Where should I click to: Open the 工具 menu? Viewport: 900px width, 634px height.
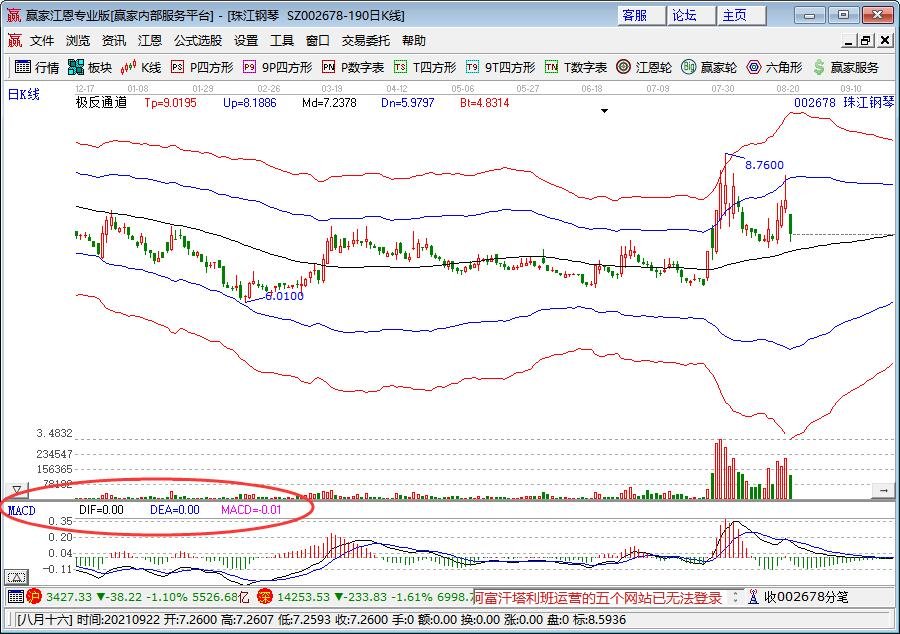[282, 41]
